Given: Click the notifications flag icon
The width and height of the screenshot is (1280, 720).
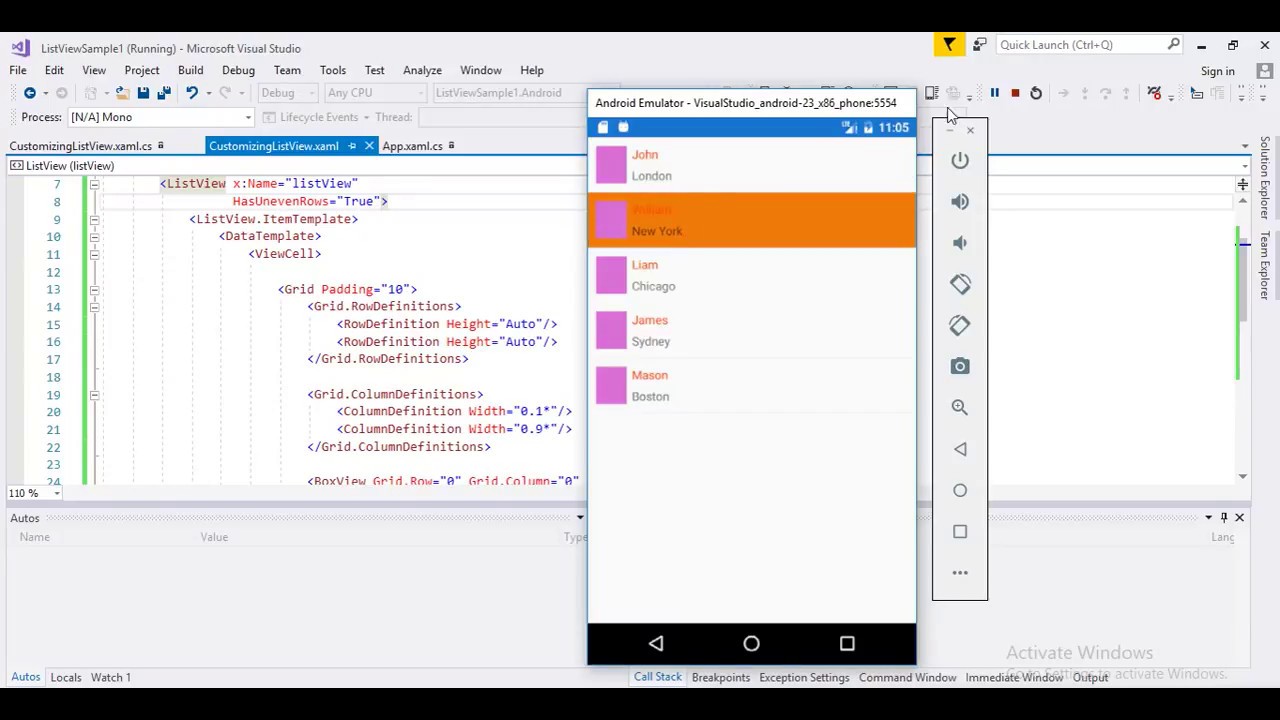Looking at the screenshot, I should [x=949, y=45].
